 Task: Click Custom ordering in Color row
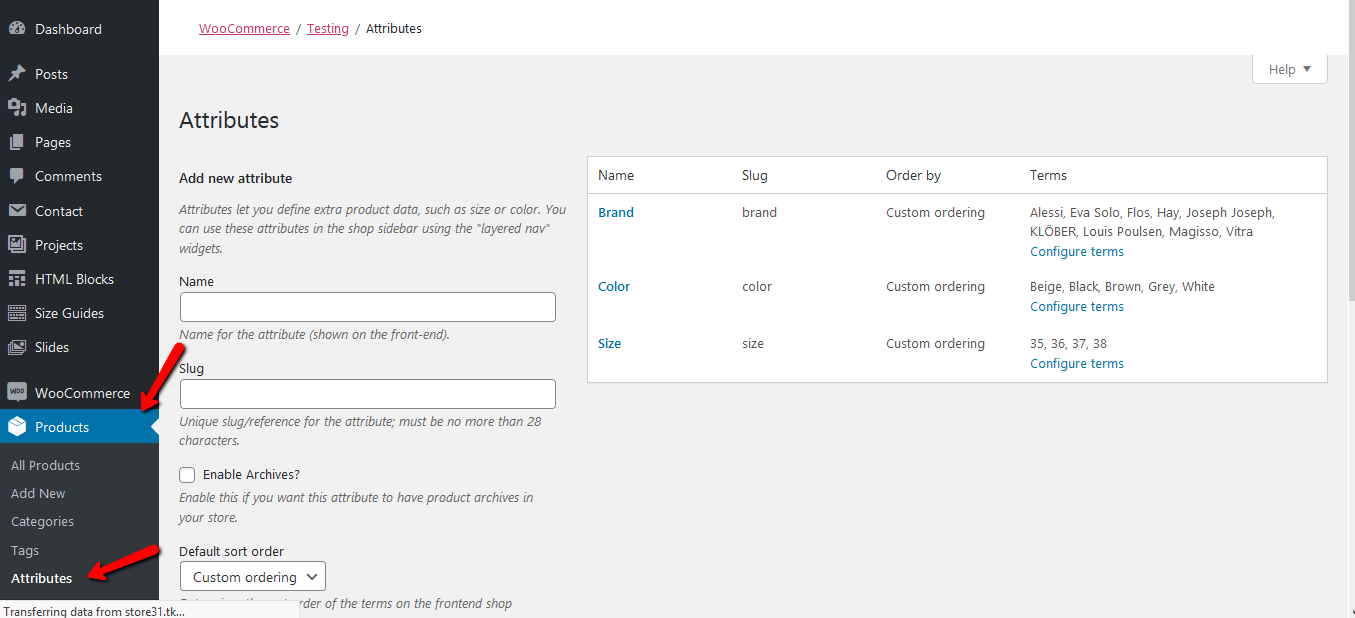(935, 286)
